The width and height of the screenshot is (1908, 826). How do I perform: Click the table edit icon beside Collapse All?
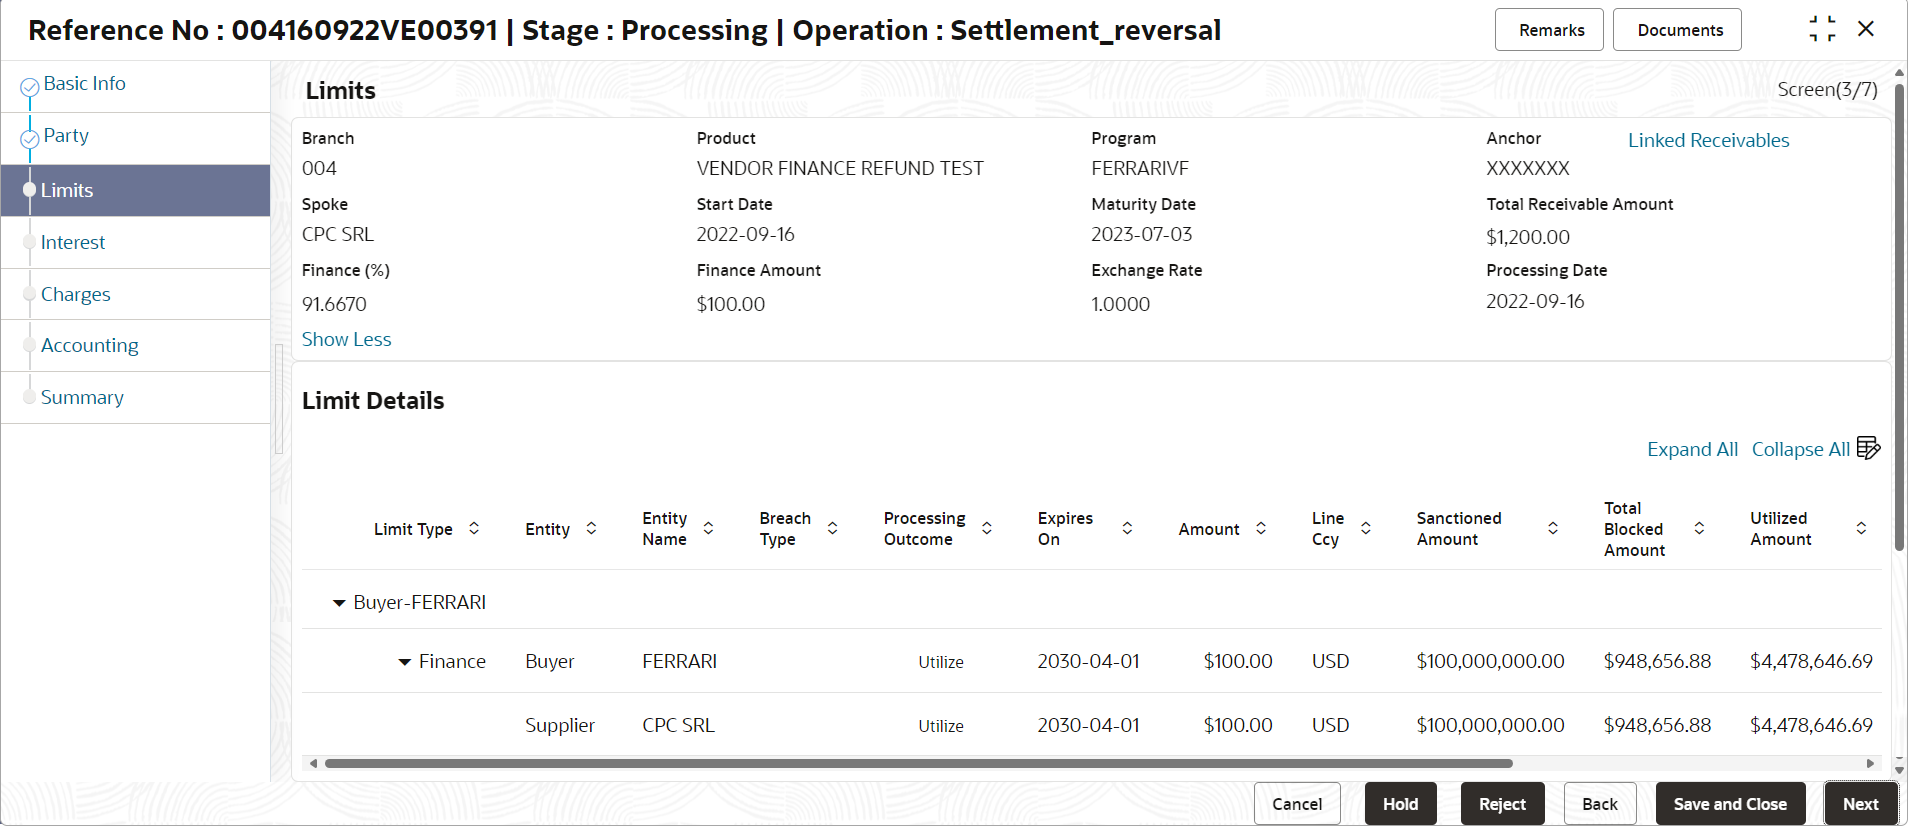coord(1868,448)
